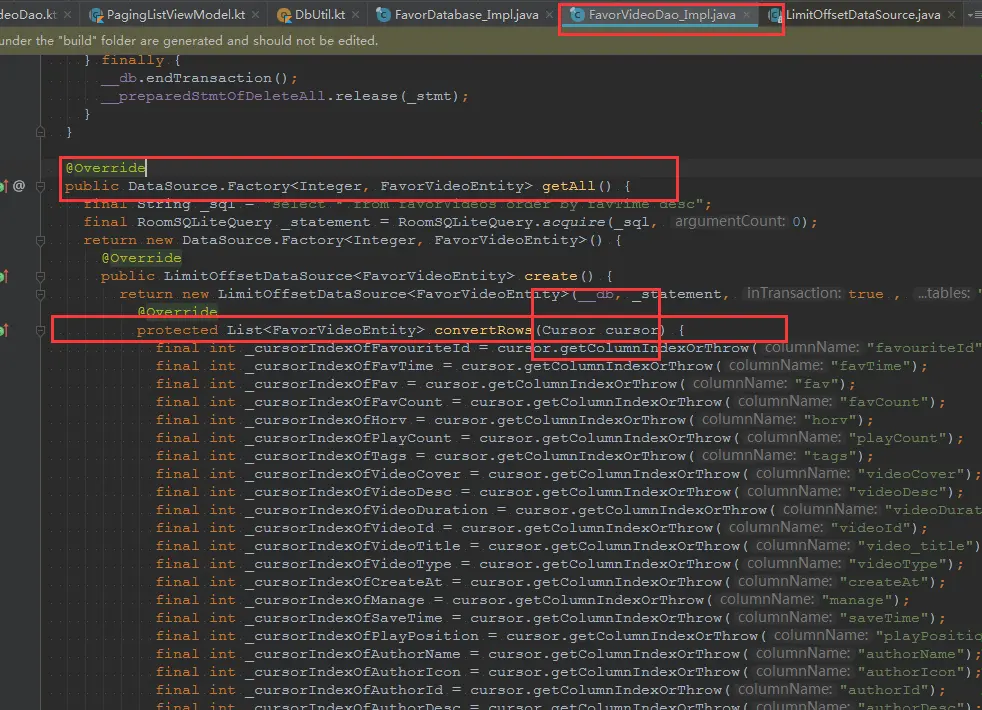Screen dimensions: 982x710
Task: Collapse the return new DataSource.Factory fold marker
Action: pos(41,240)
